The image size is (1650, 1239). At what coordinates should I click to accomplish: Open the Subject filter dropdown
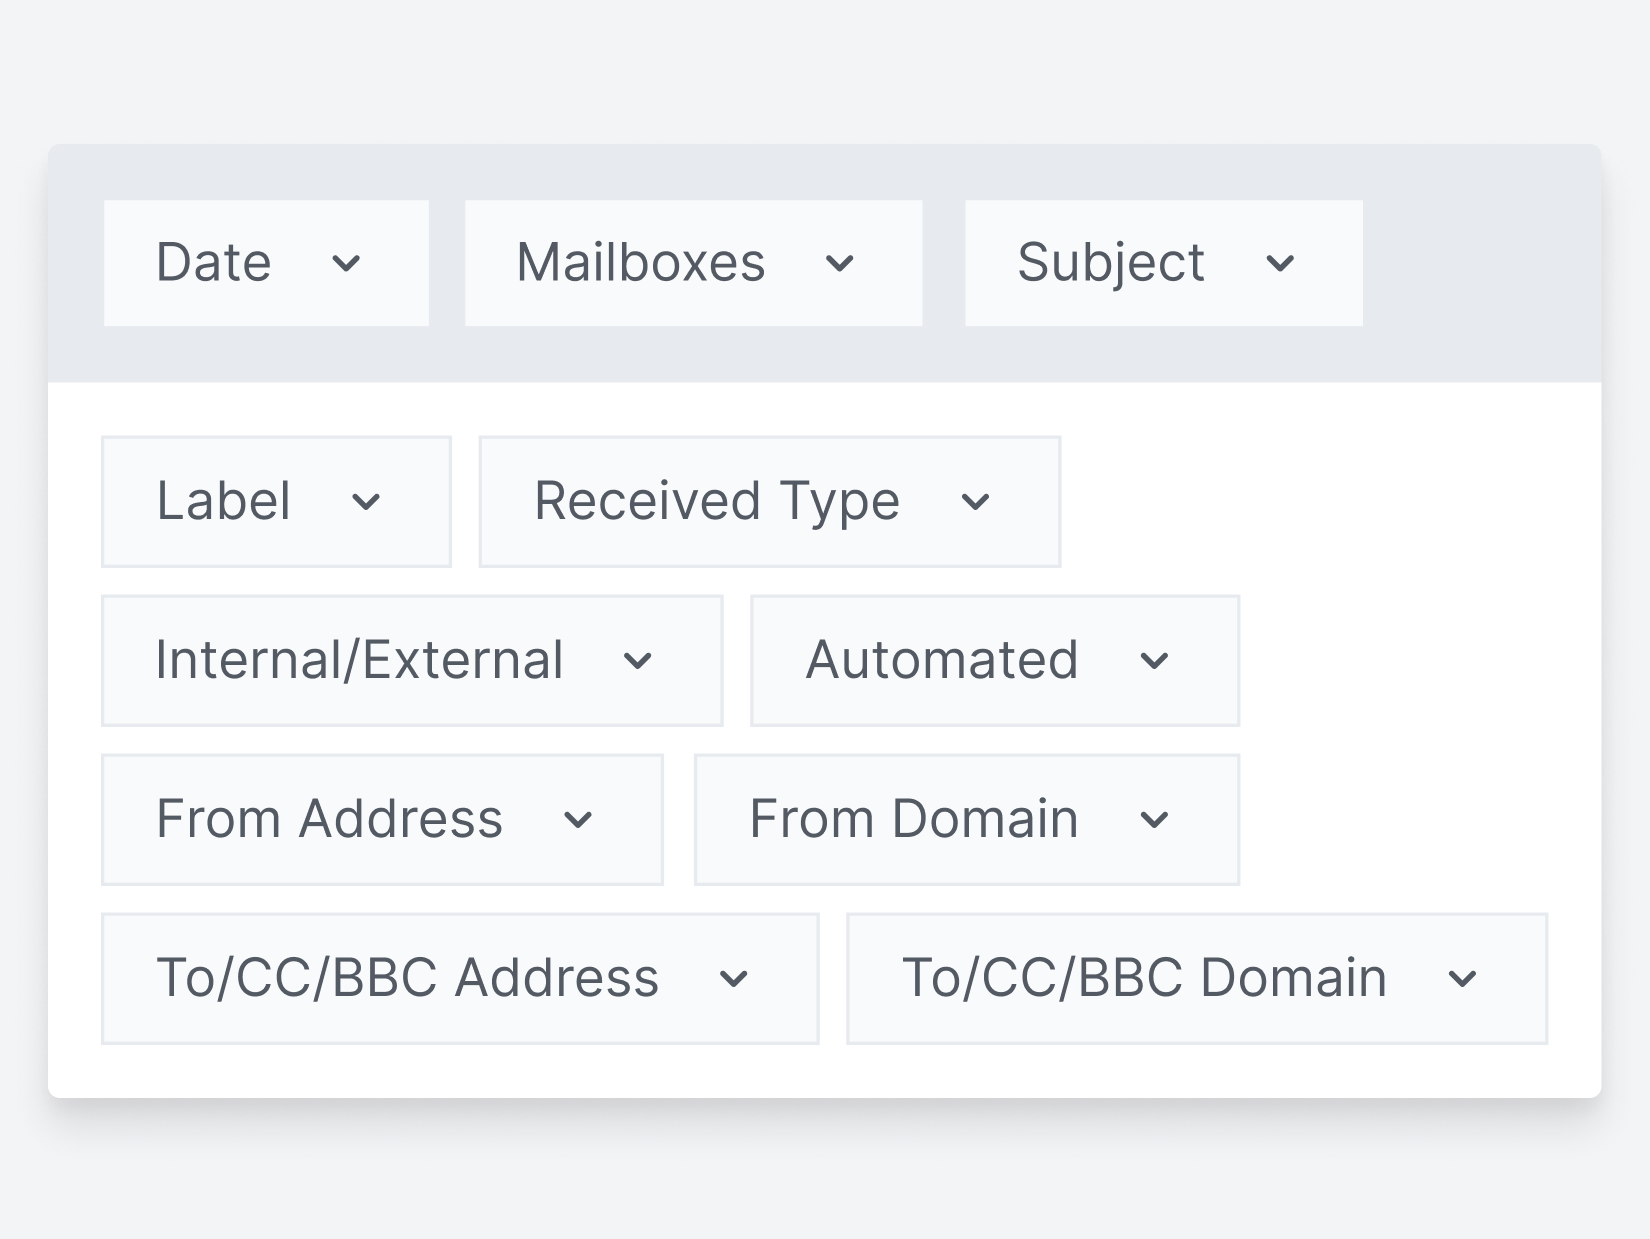tap(1163, 263)
